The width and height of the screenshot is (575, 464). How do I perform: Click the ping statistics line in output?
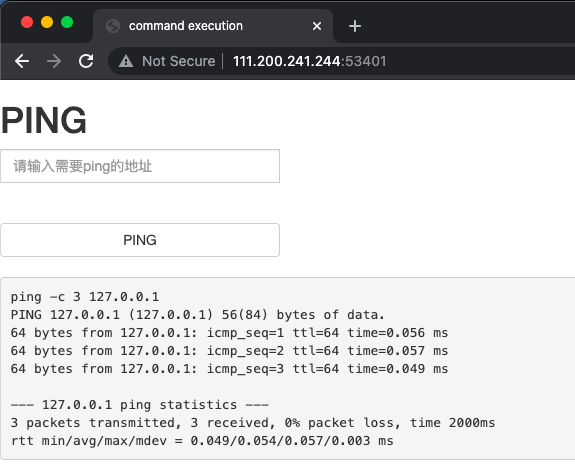(140, 405)
